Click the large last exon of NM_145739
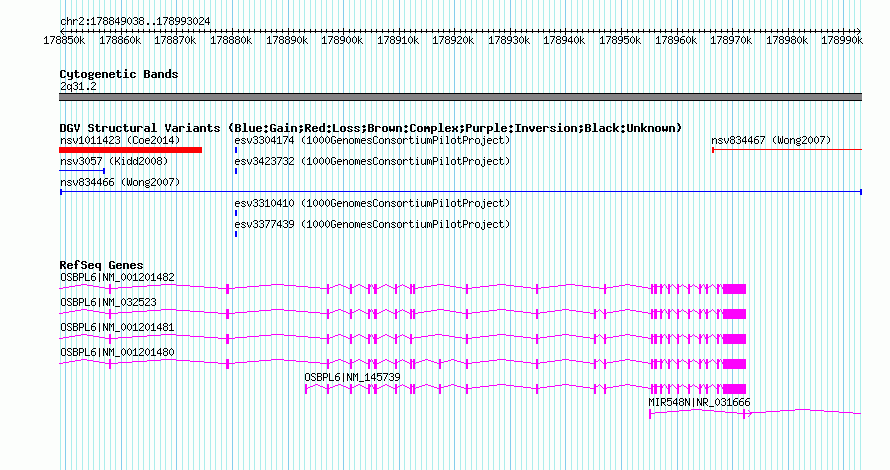The width and height of the screenshot is (890, 470). point(734,389)
